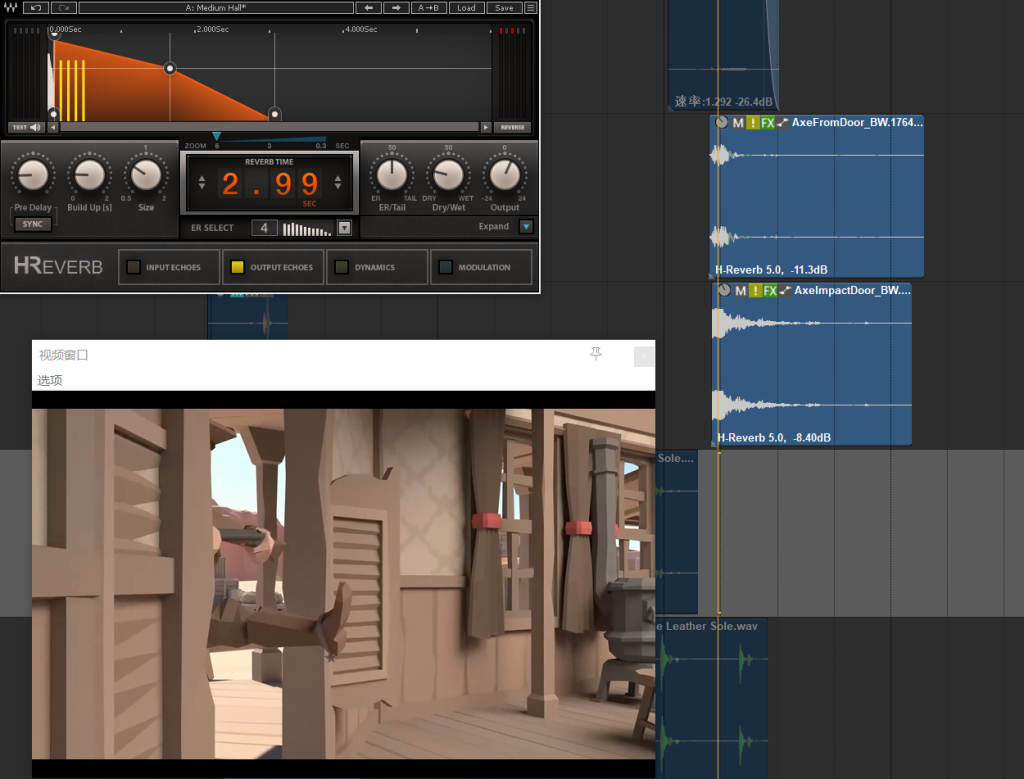Viewport: 1024px width, 779px height.
Task: Click the left reverb time stepper arrows
Action: tap(202, 182)
